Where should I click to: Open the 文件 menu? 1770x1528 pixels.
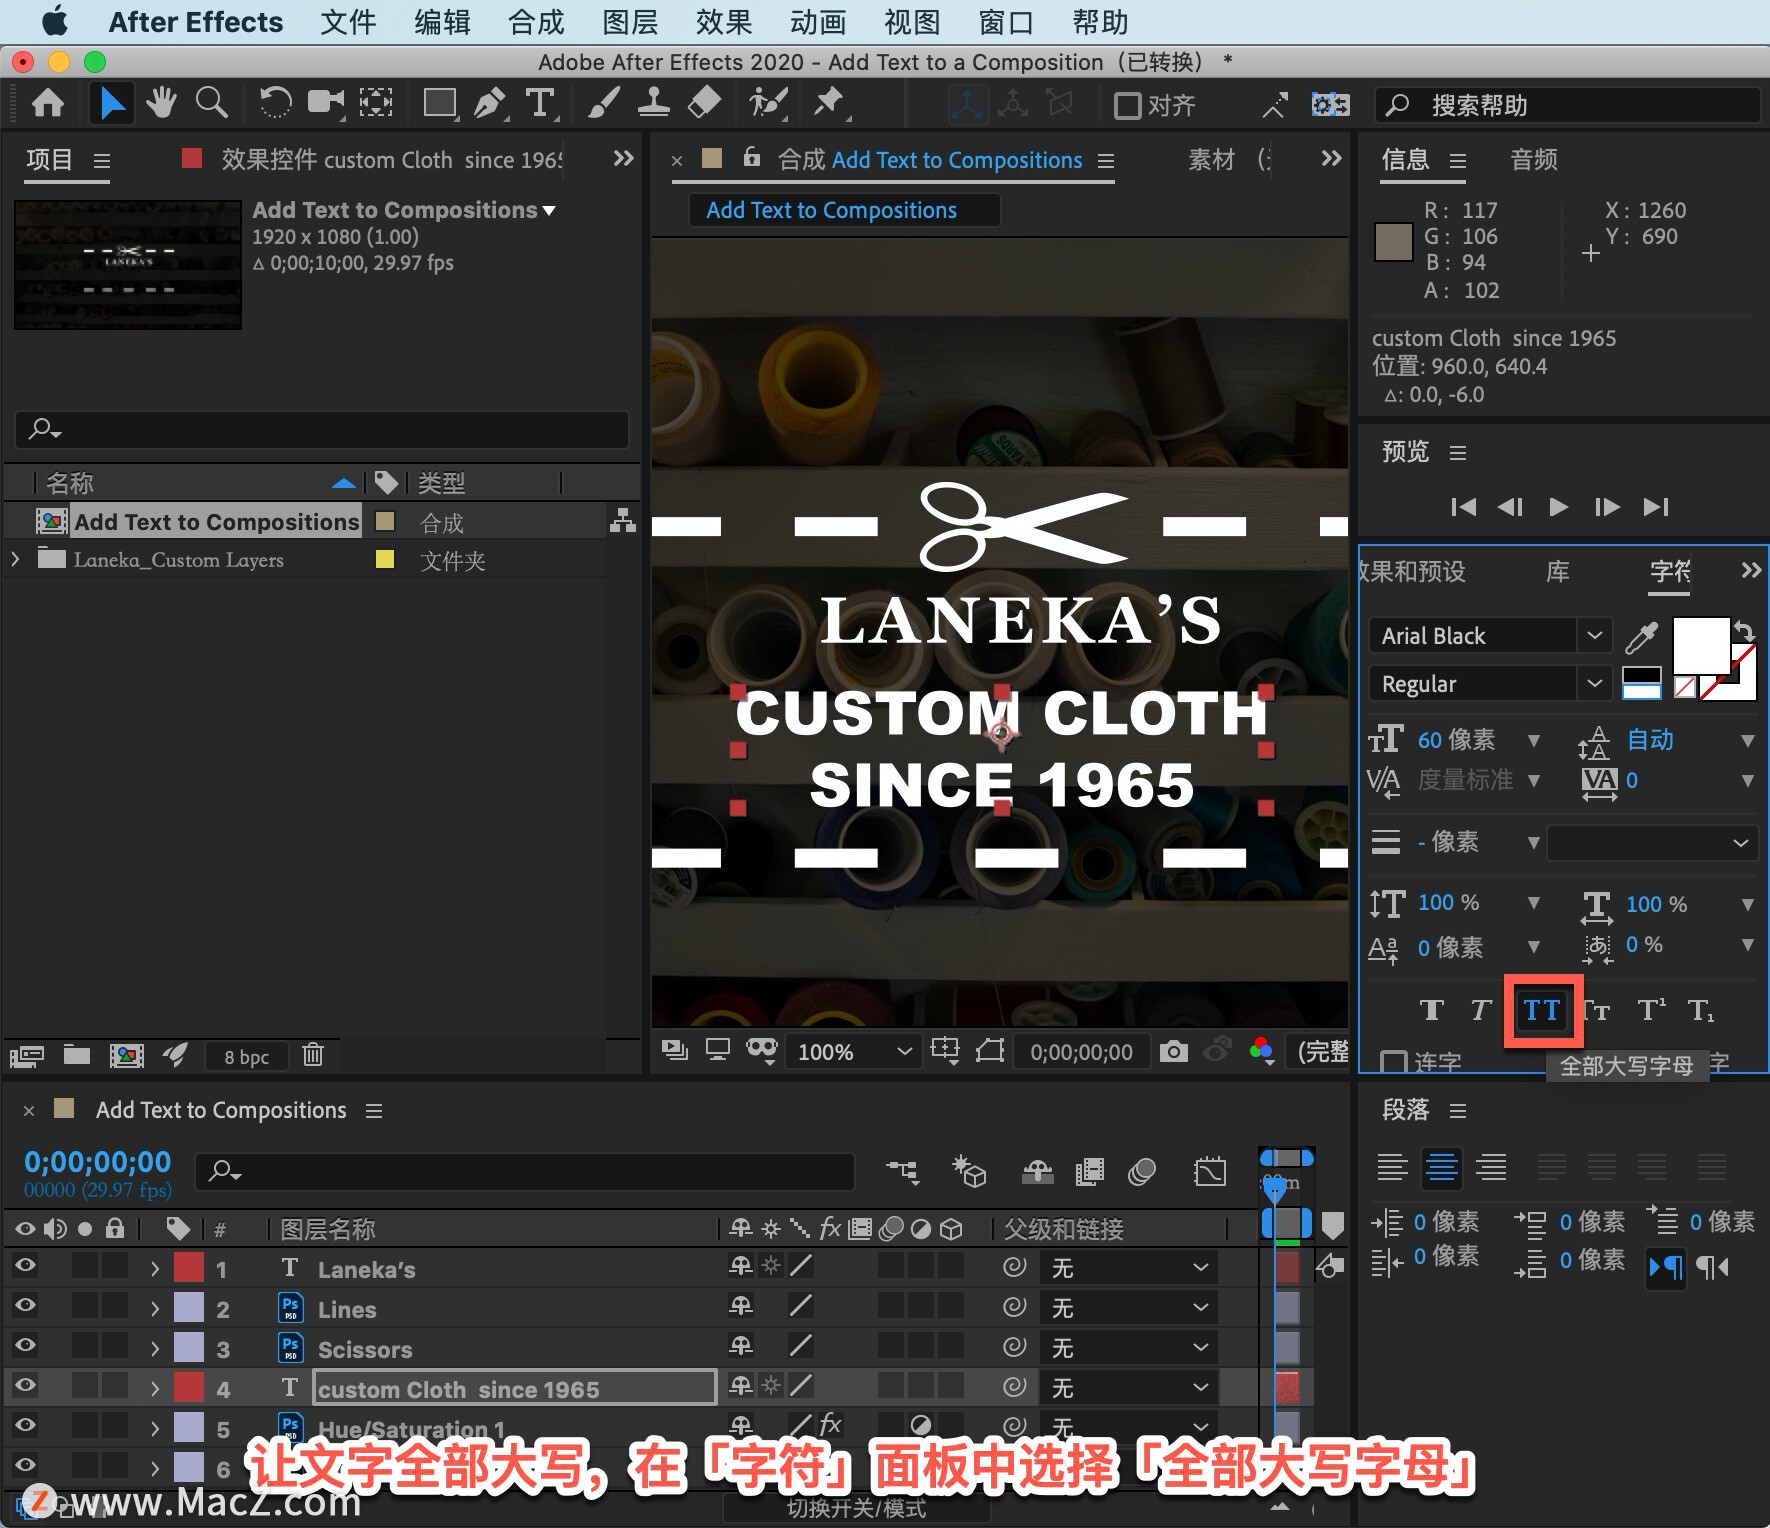[347, 22]
